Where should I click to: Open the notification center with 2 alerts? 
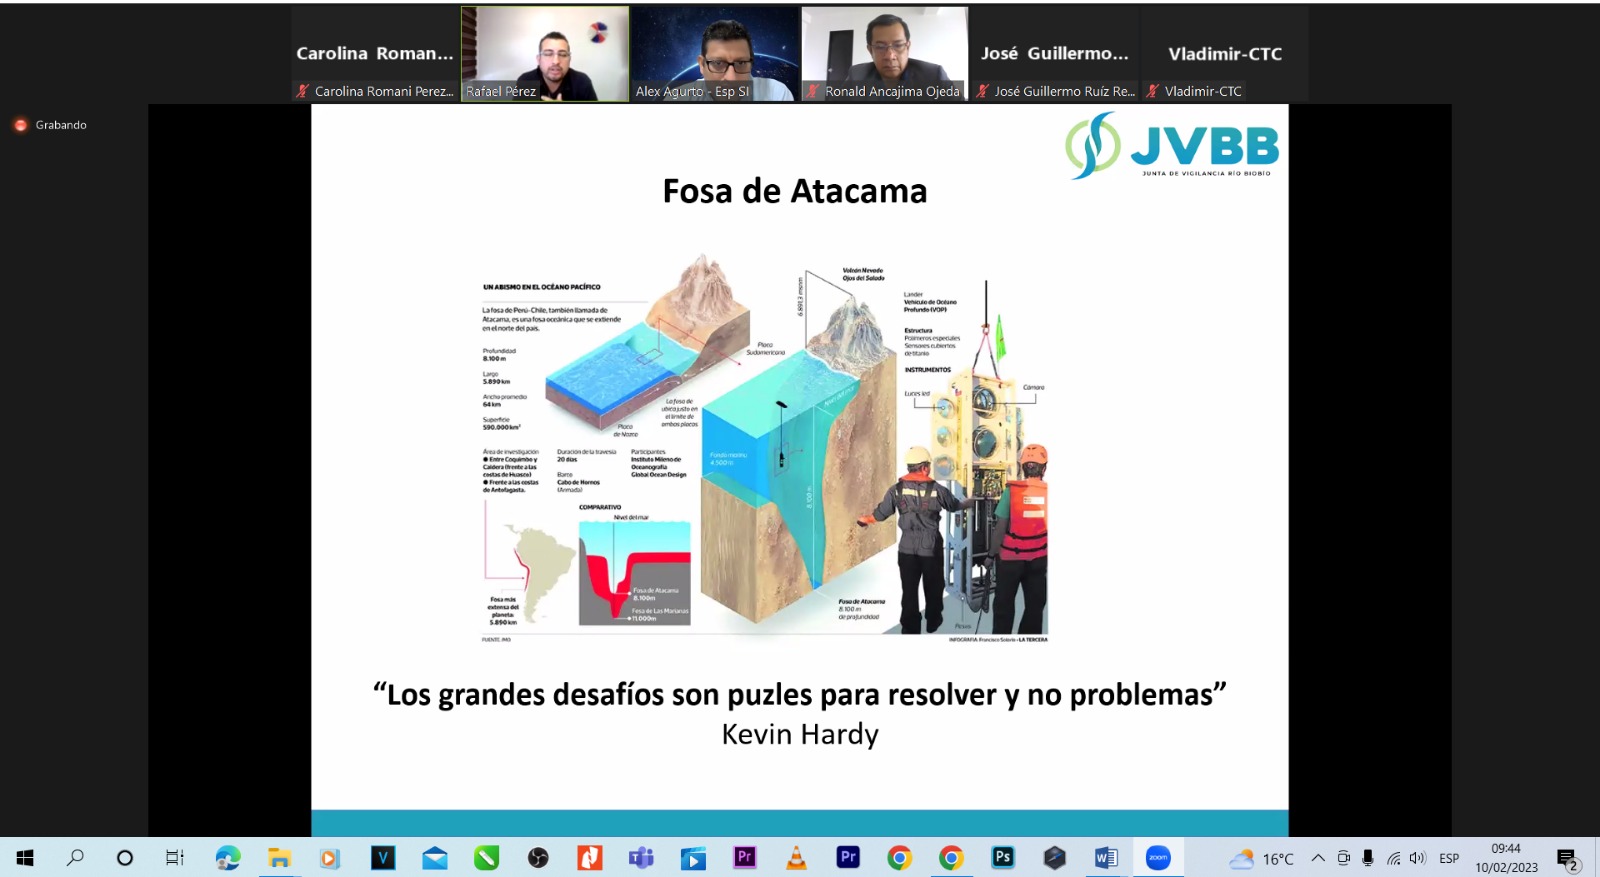pyautogui.click(x=1567, y=858)
